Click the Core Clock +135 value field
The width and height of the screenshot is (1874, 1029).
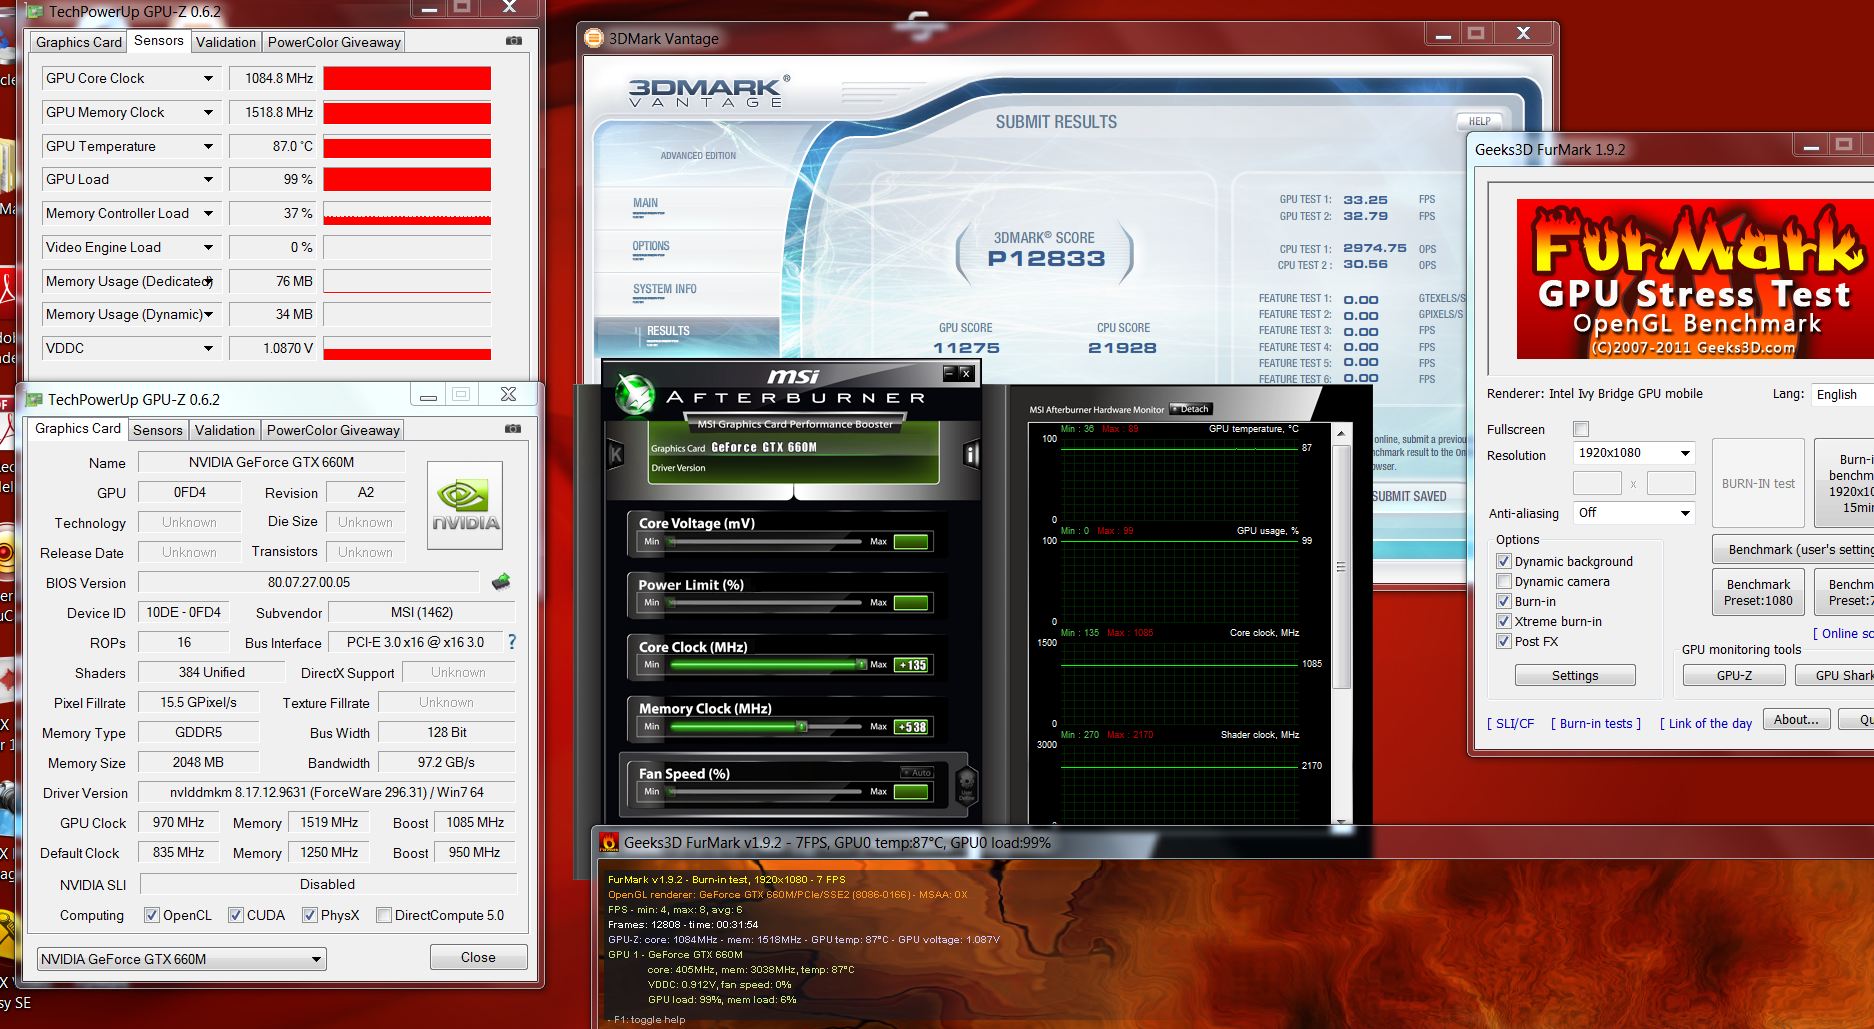coord(911,665)
